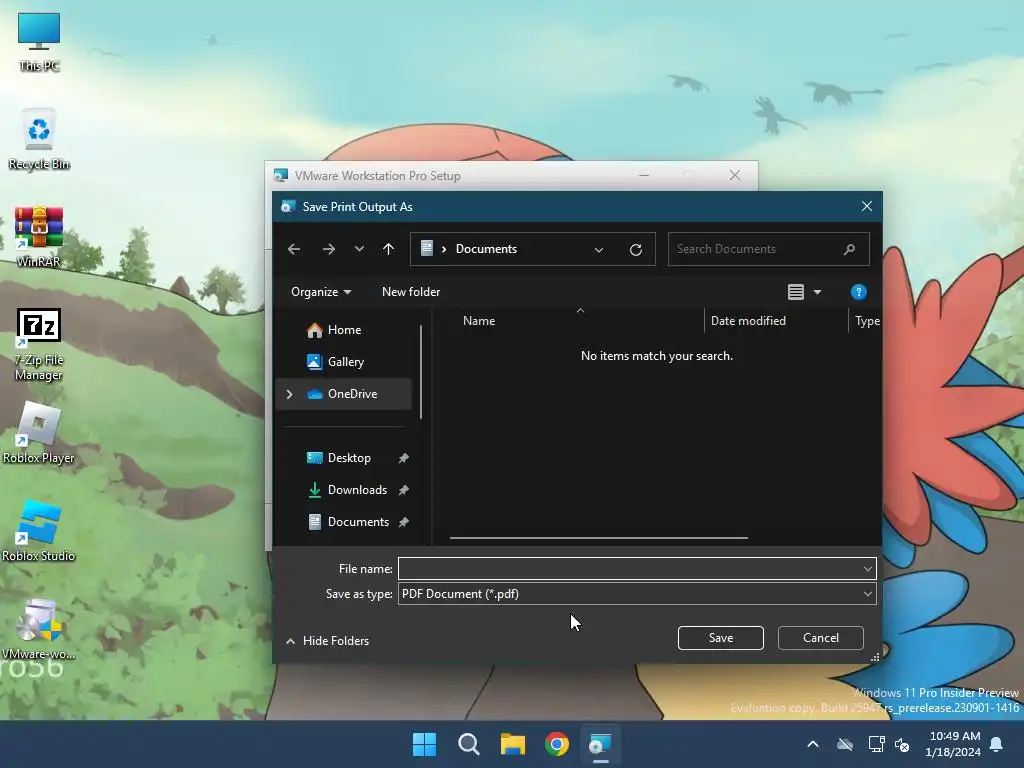Click the File name input field
The width and height of the screenshot is (1024, 768).
(630, 569)
